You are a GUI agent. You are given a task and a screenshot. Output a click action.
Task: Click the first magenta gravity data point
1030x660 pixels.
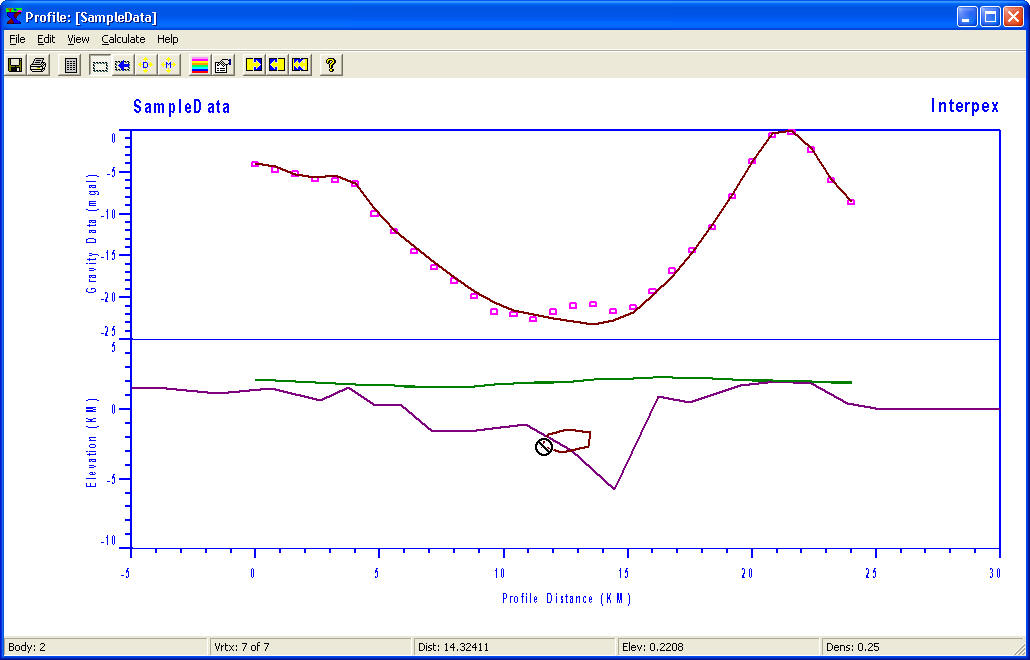255,164
